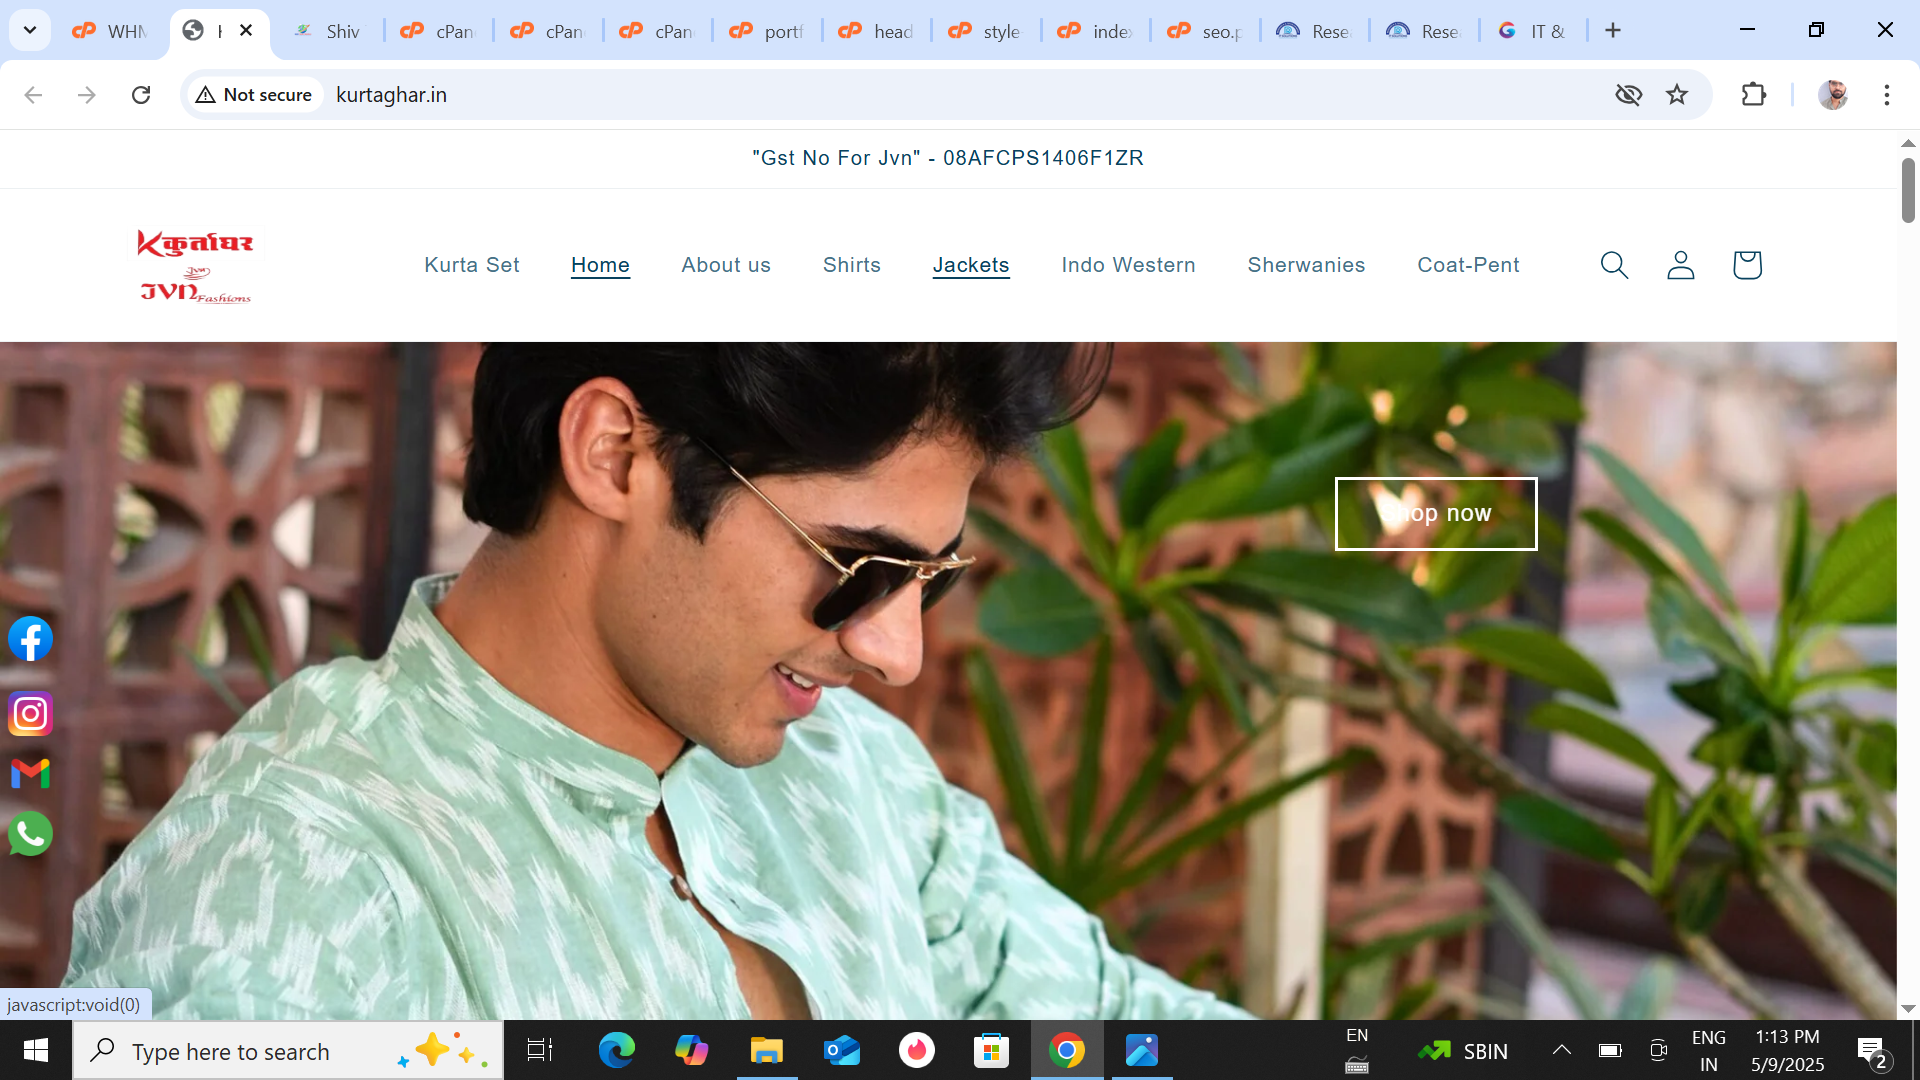Open the site search magnifier icon
Screen dimensions: 1920x1080
(1614, 265)
